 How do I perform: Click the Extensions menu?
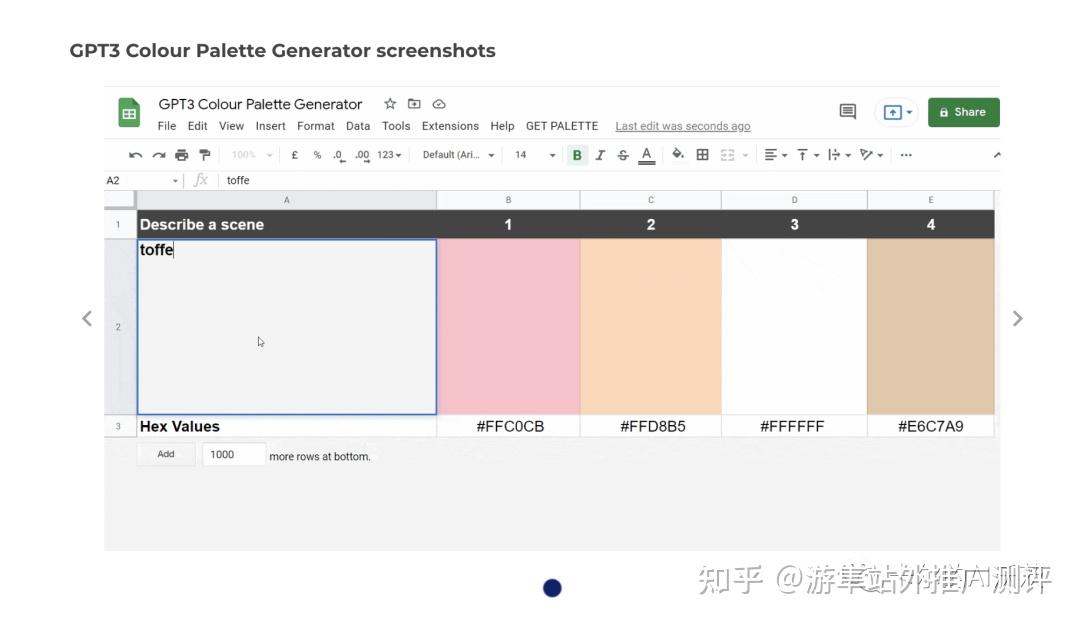(450, 126)
